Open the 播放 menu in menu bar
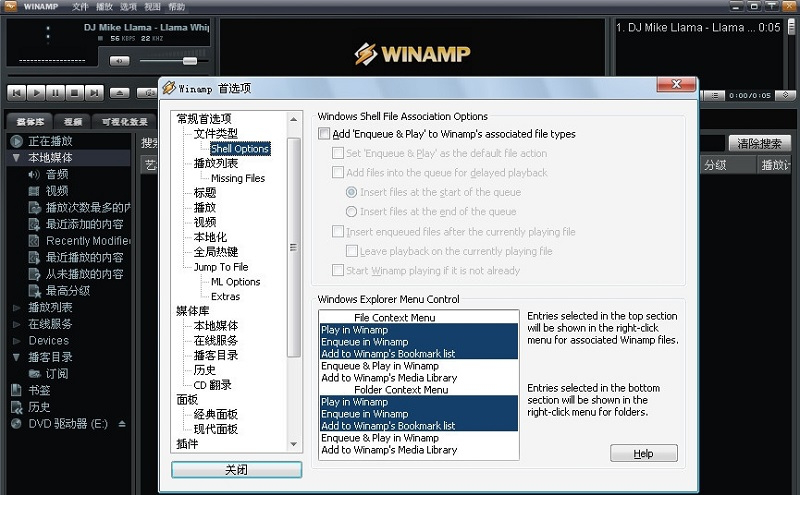The width and height of the screenshot is (800, 514). [105, 7]
